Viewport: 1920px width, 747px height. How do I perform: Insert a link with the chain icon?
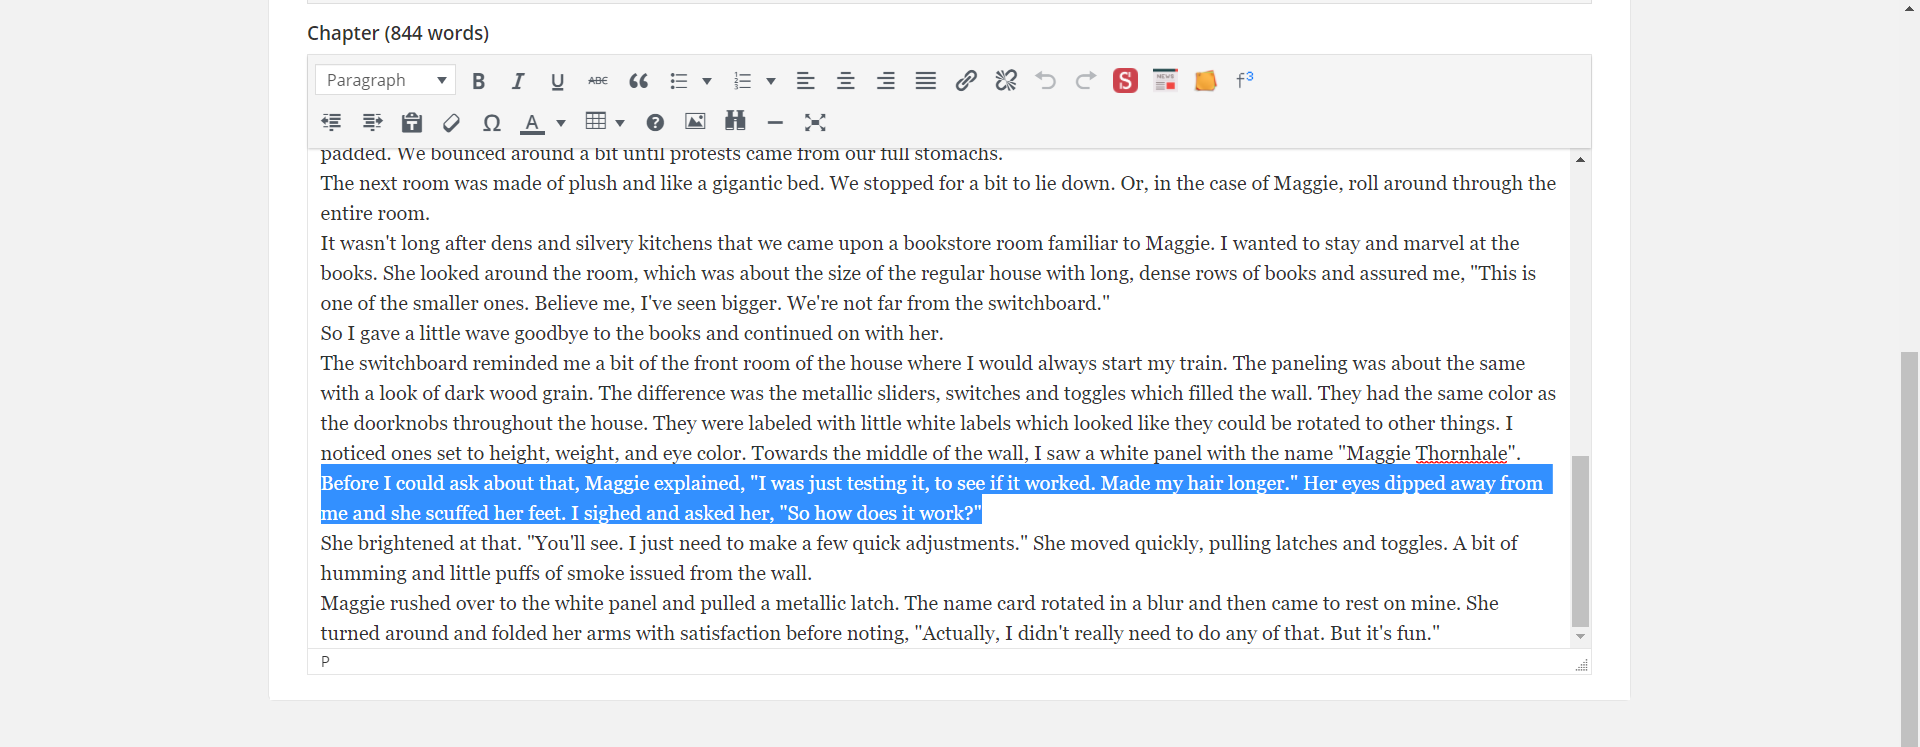point(966,81)
